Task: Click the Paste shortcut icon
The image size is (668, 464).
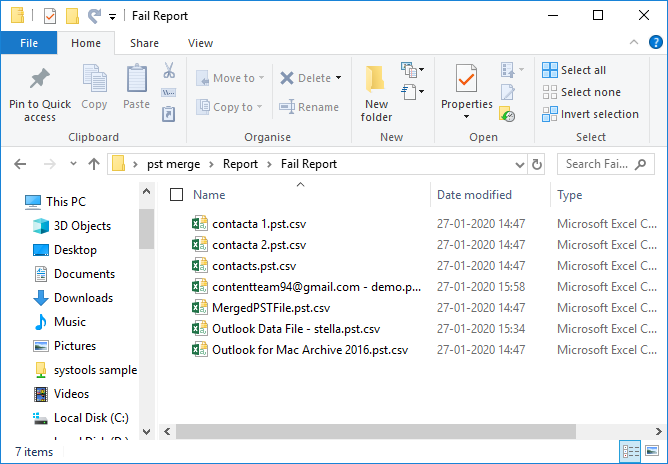Action: [x=169, y=114]
